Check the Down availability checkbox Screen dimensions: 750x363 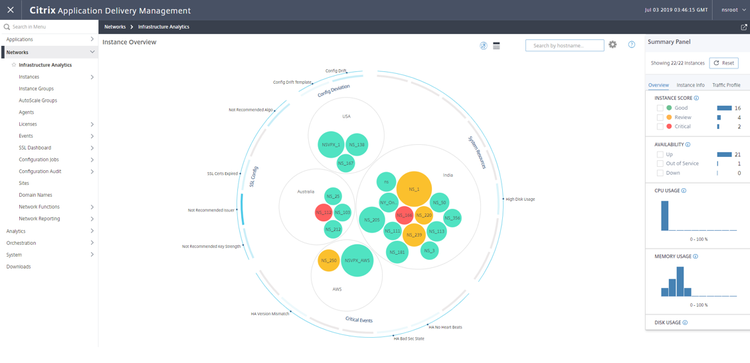660,173
